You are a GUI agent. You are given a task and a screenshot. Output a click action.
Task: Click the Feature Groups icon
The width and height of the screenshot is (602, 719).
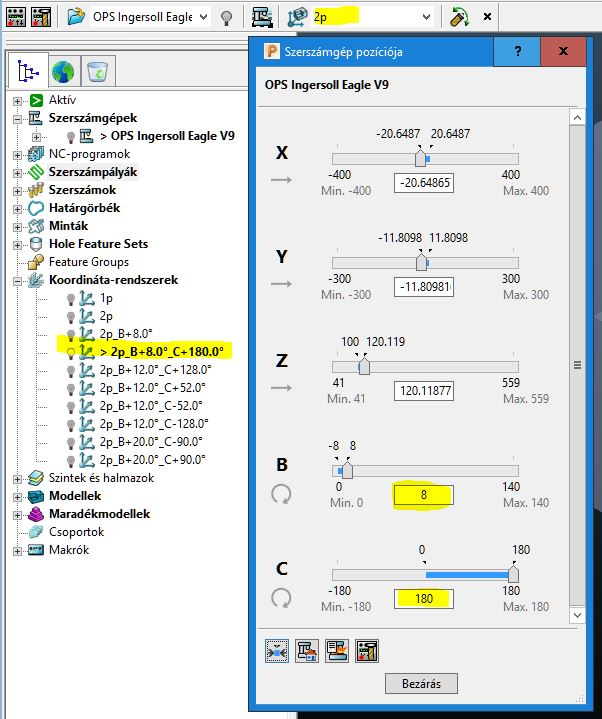[36, 262]
